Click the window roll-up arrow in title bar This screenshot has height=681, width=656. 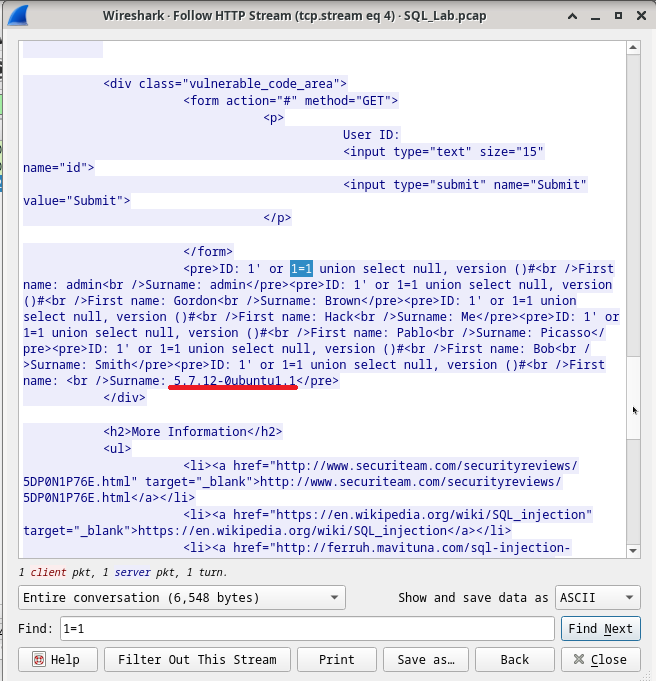coord(573,16)
